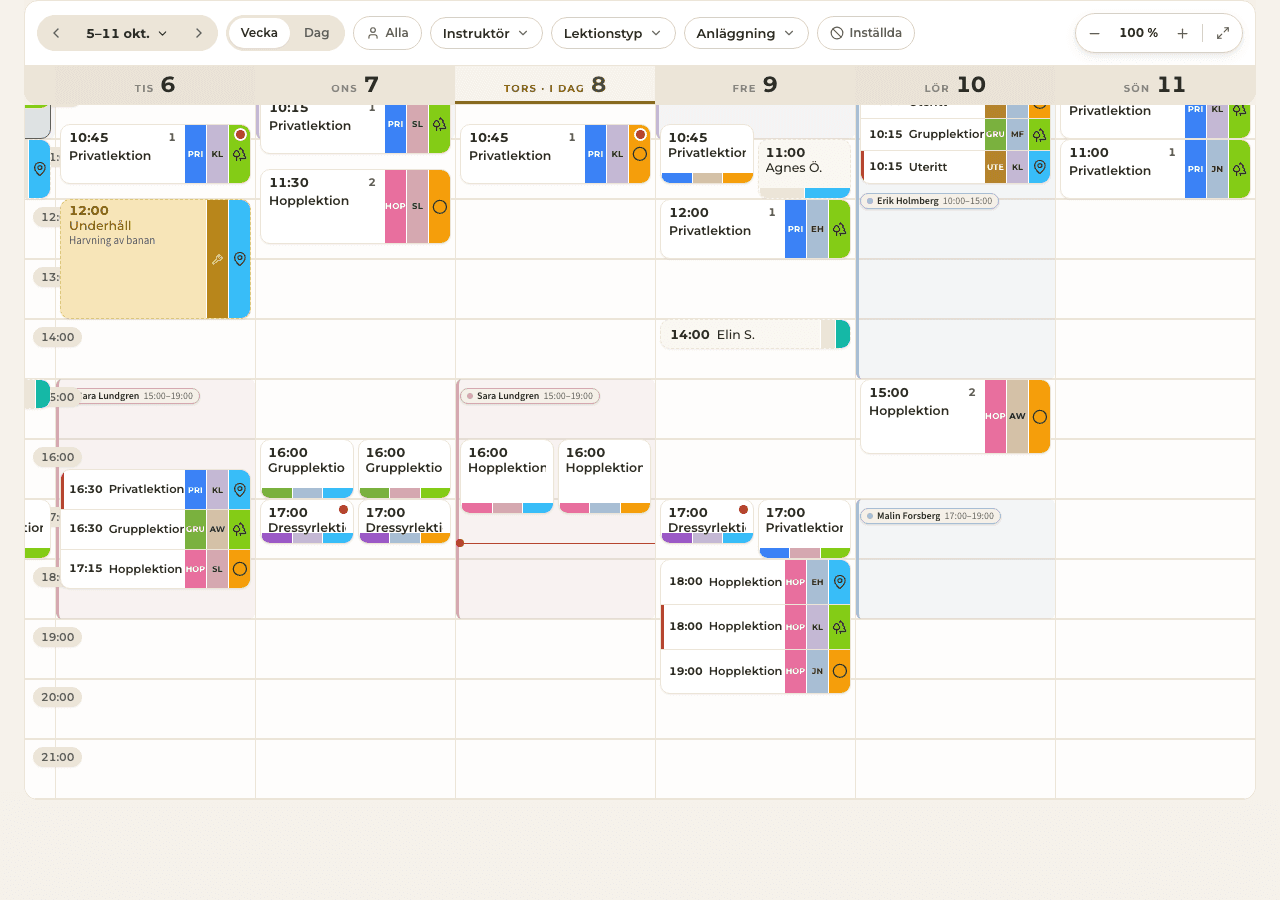Click the zoom in plus icon
Viewport: 1280px width, 900px height.
click(1182, 33)
